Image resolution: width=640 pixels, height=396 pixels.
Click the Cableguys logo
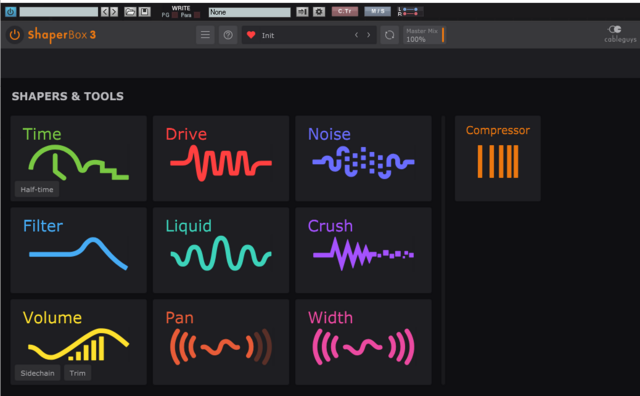tap(620, 34)
